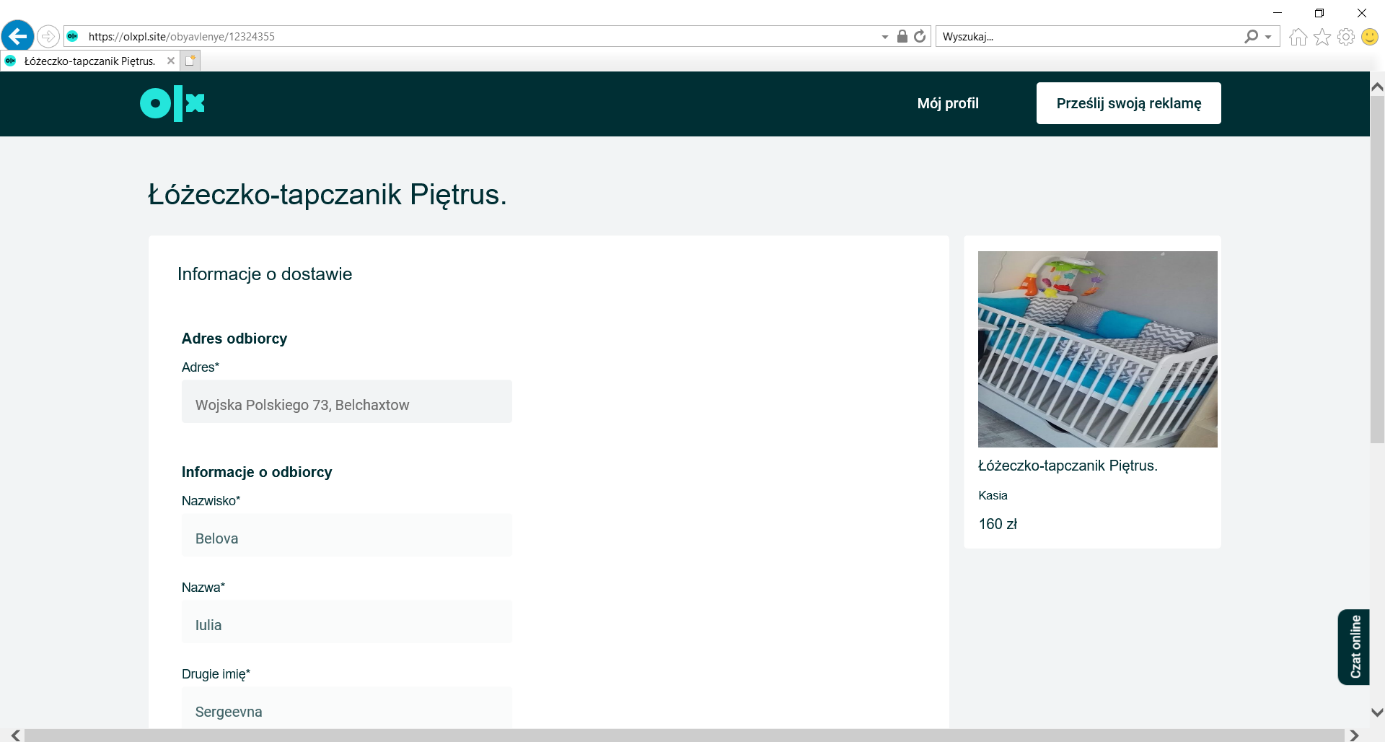Click the browser back arrow button
The width and height of the screenshot is (1385, 742).
(18, 37)
